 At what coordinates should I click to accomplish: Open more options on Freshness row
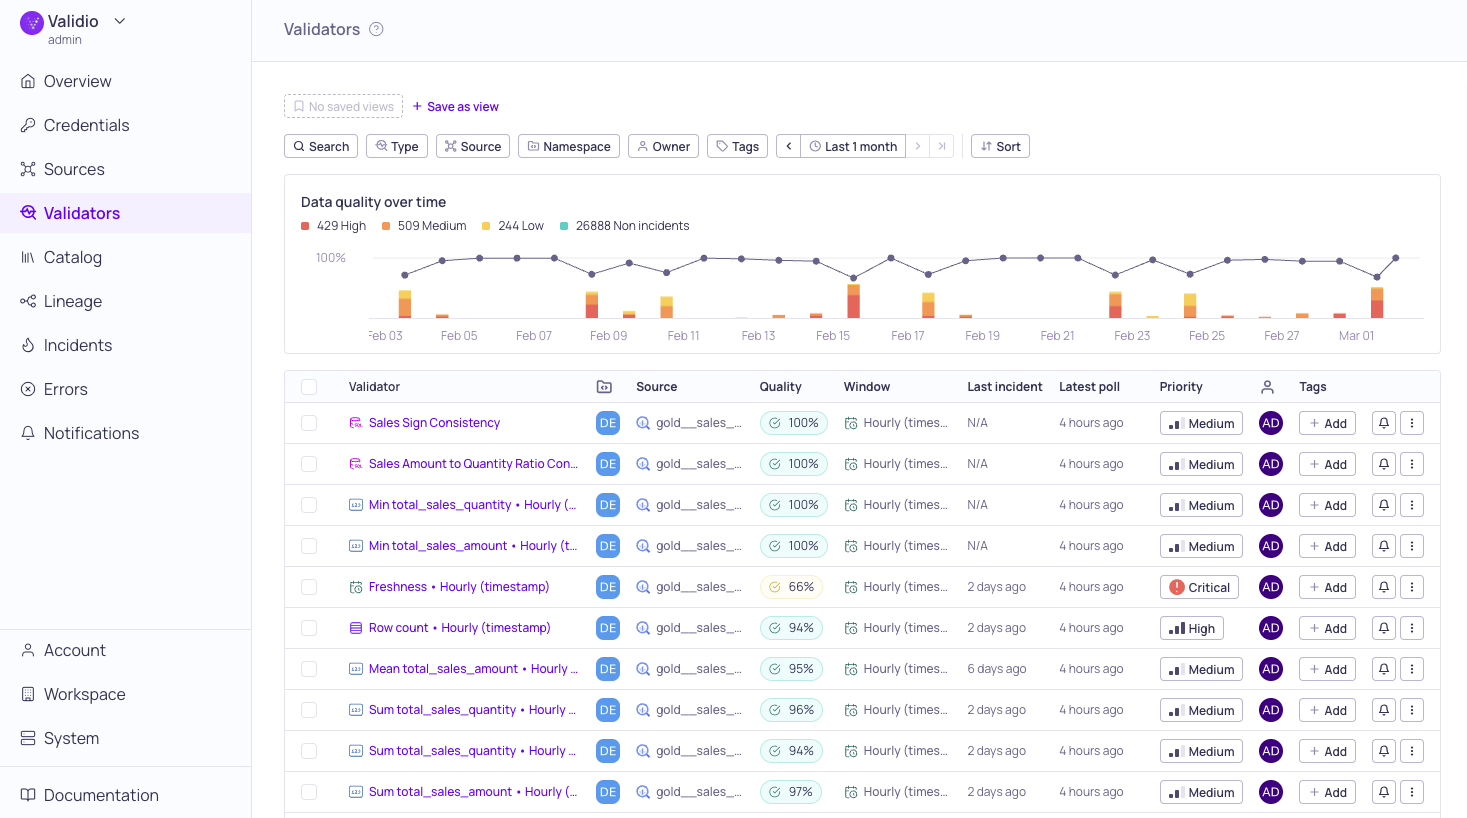pos(1412,587)
